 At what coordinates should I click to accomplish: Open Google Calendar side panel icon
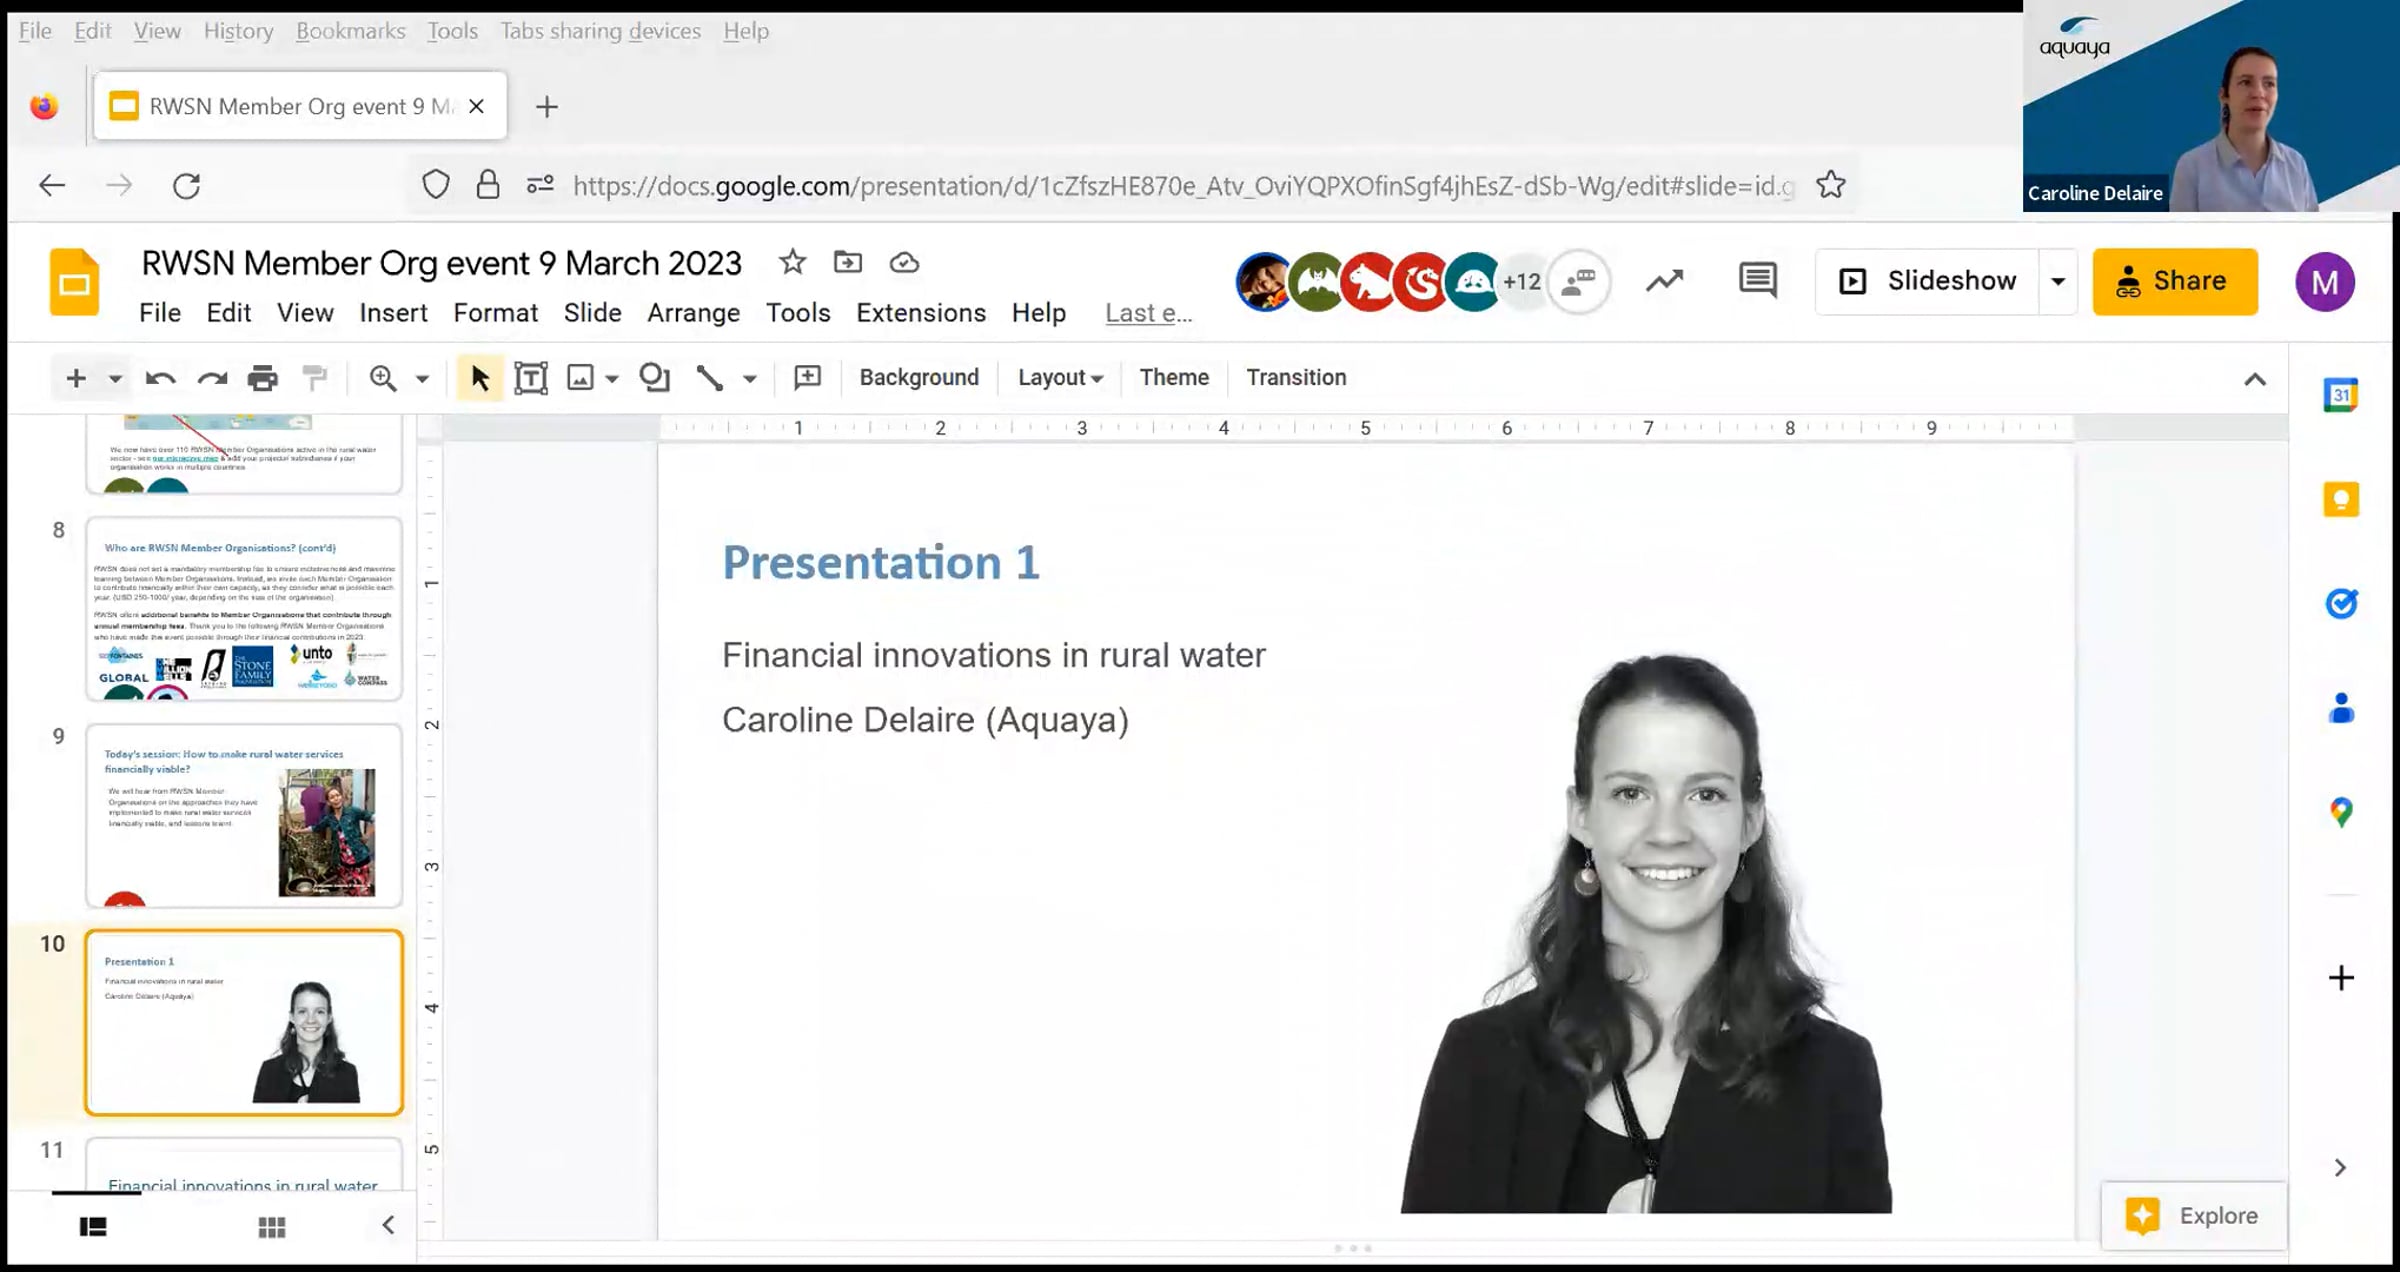2340,395
